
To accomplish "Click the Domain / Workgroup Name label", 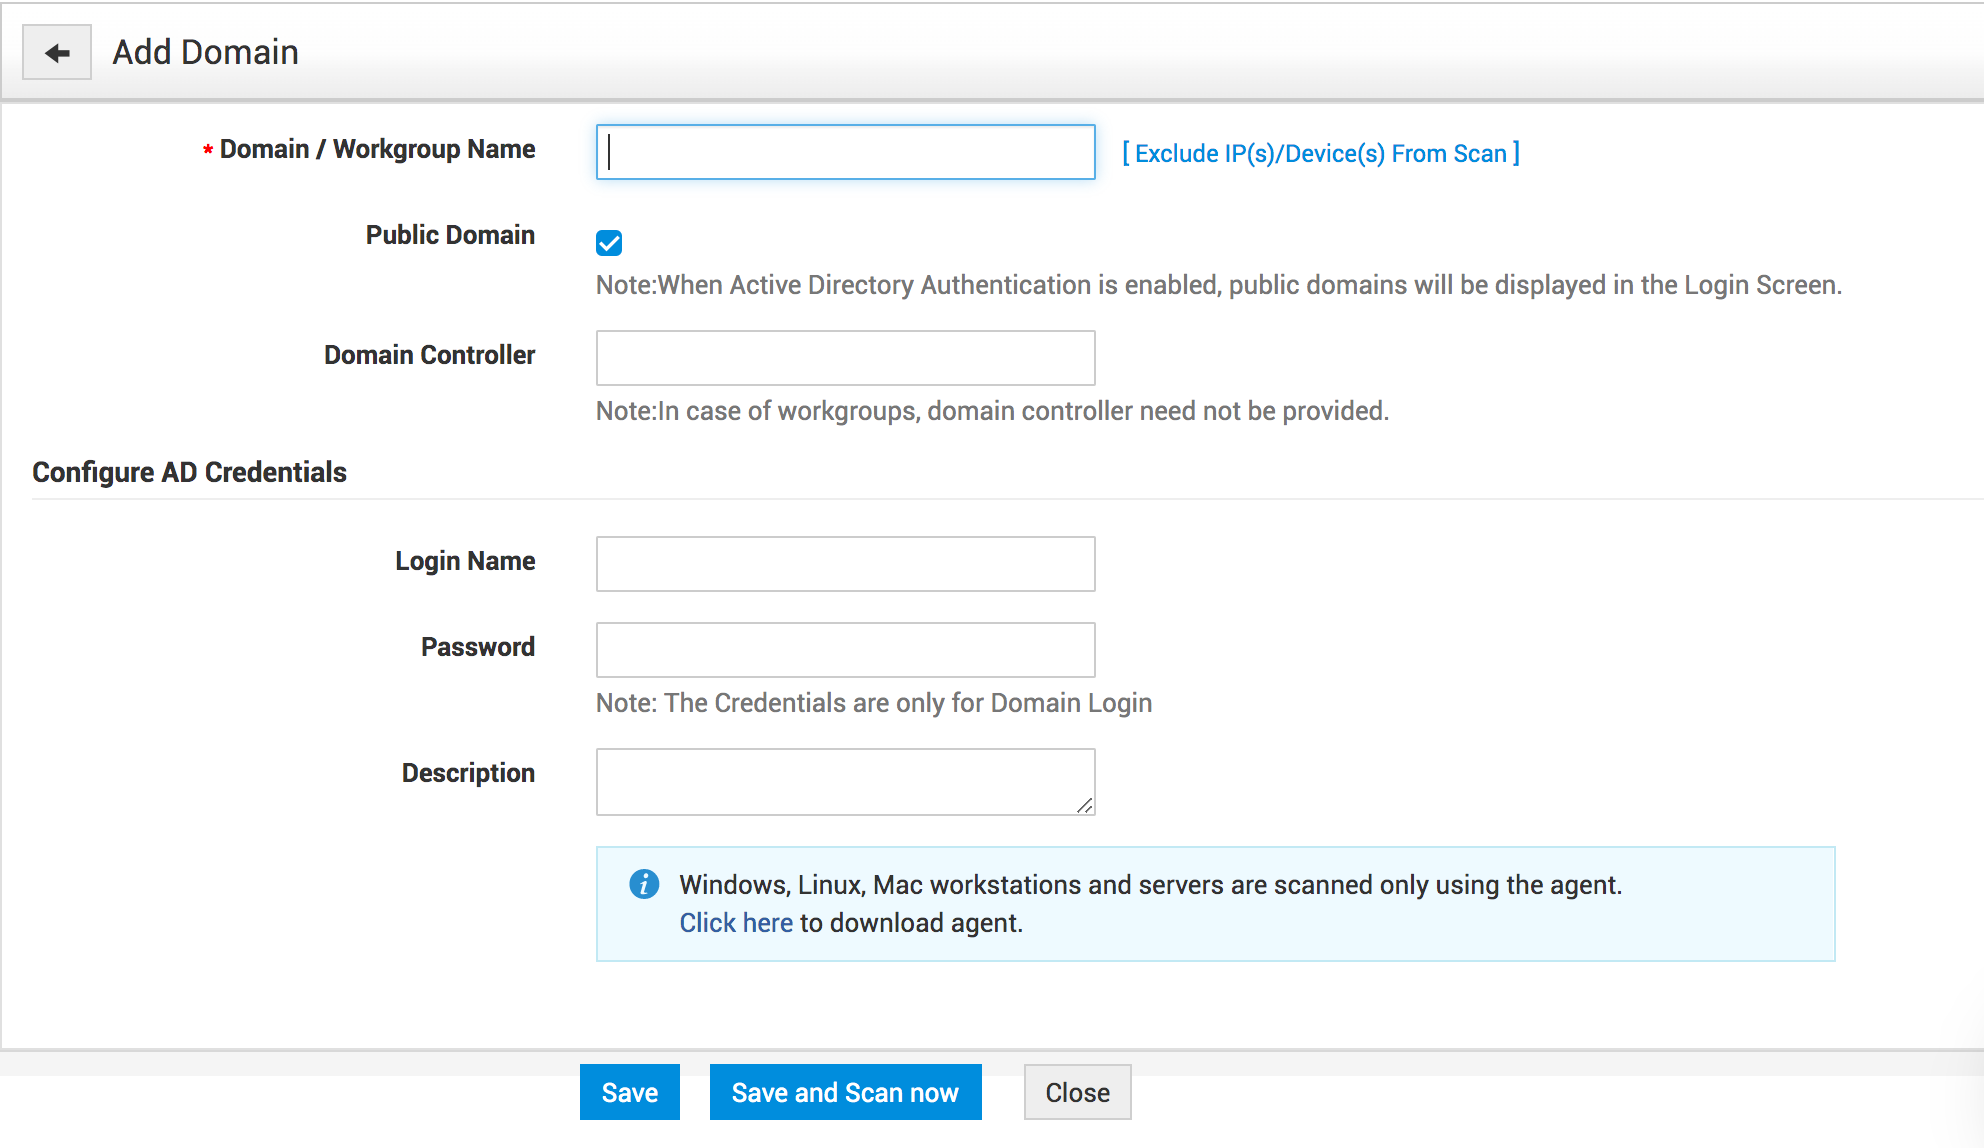I will (x=377, y=149).
